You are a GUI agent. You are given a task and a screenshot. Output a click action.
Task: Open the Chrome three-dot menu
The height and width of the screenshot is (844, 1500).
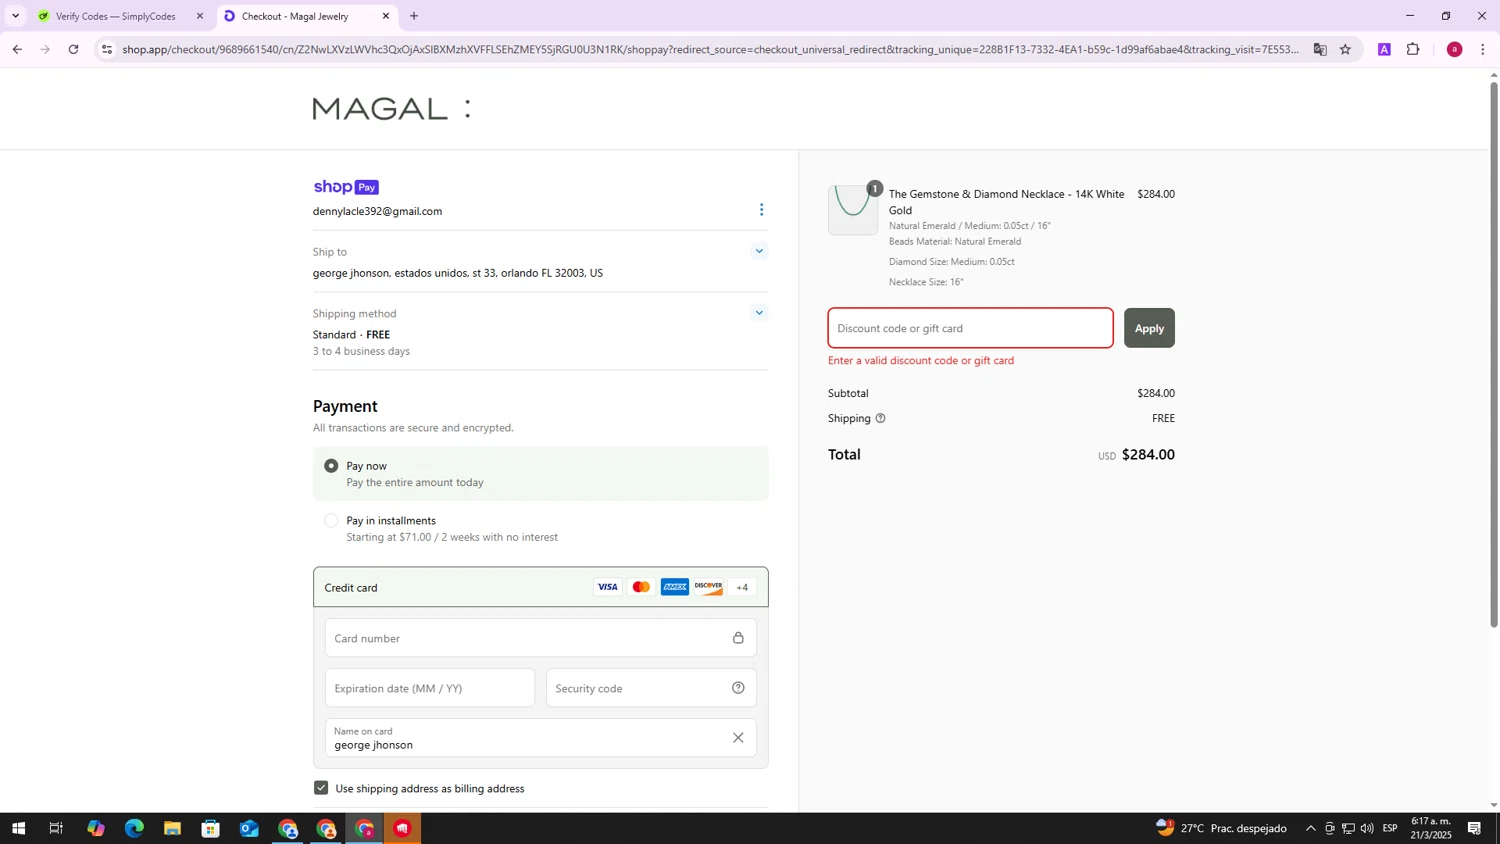(x=1483, y=49)
